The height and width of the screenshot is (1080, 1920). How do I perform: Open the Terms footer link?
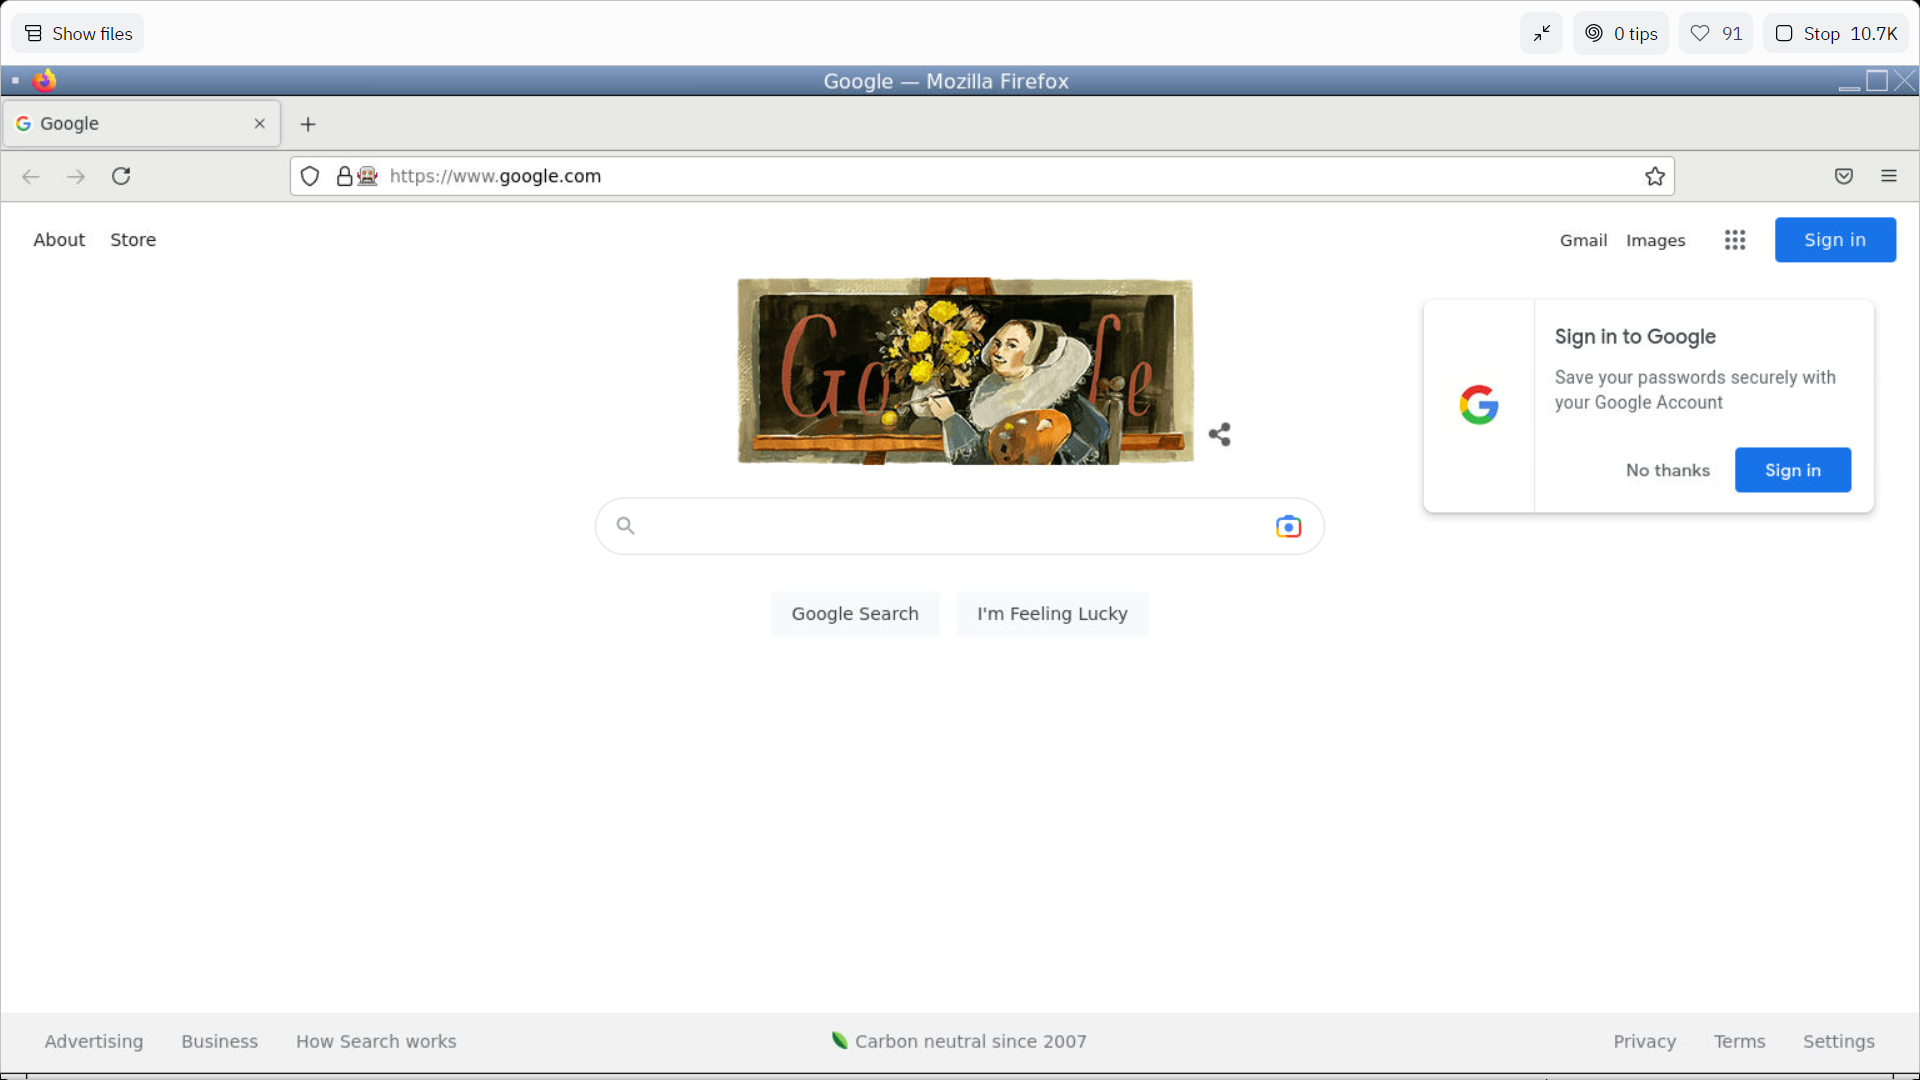(1740, 1042)
